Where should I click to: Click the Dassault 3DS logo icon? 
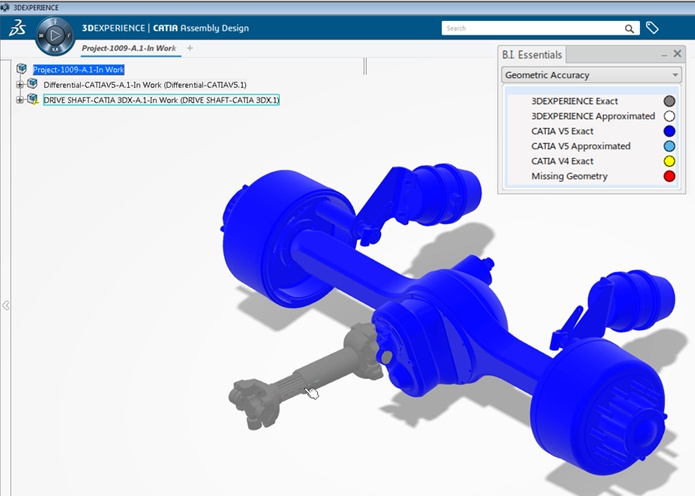(17, 28)
